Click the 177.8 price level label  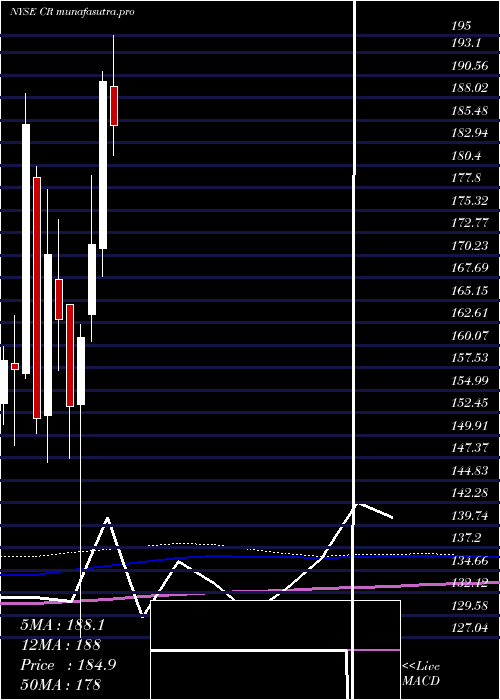[x=466, y=178]
